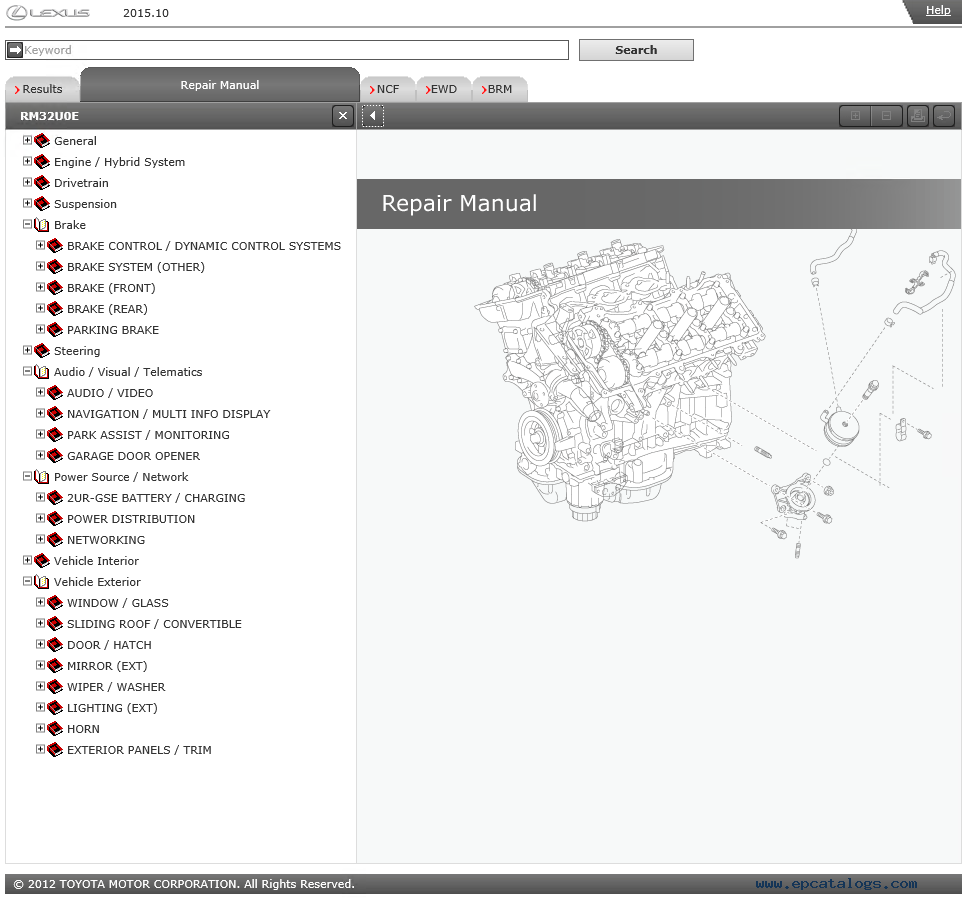Click the www.epcatalogs.com link
968x900 pixels.
pyautogui.click(x=837, y=884)
